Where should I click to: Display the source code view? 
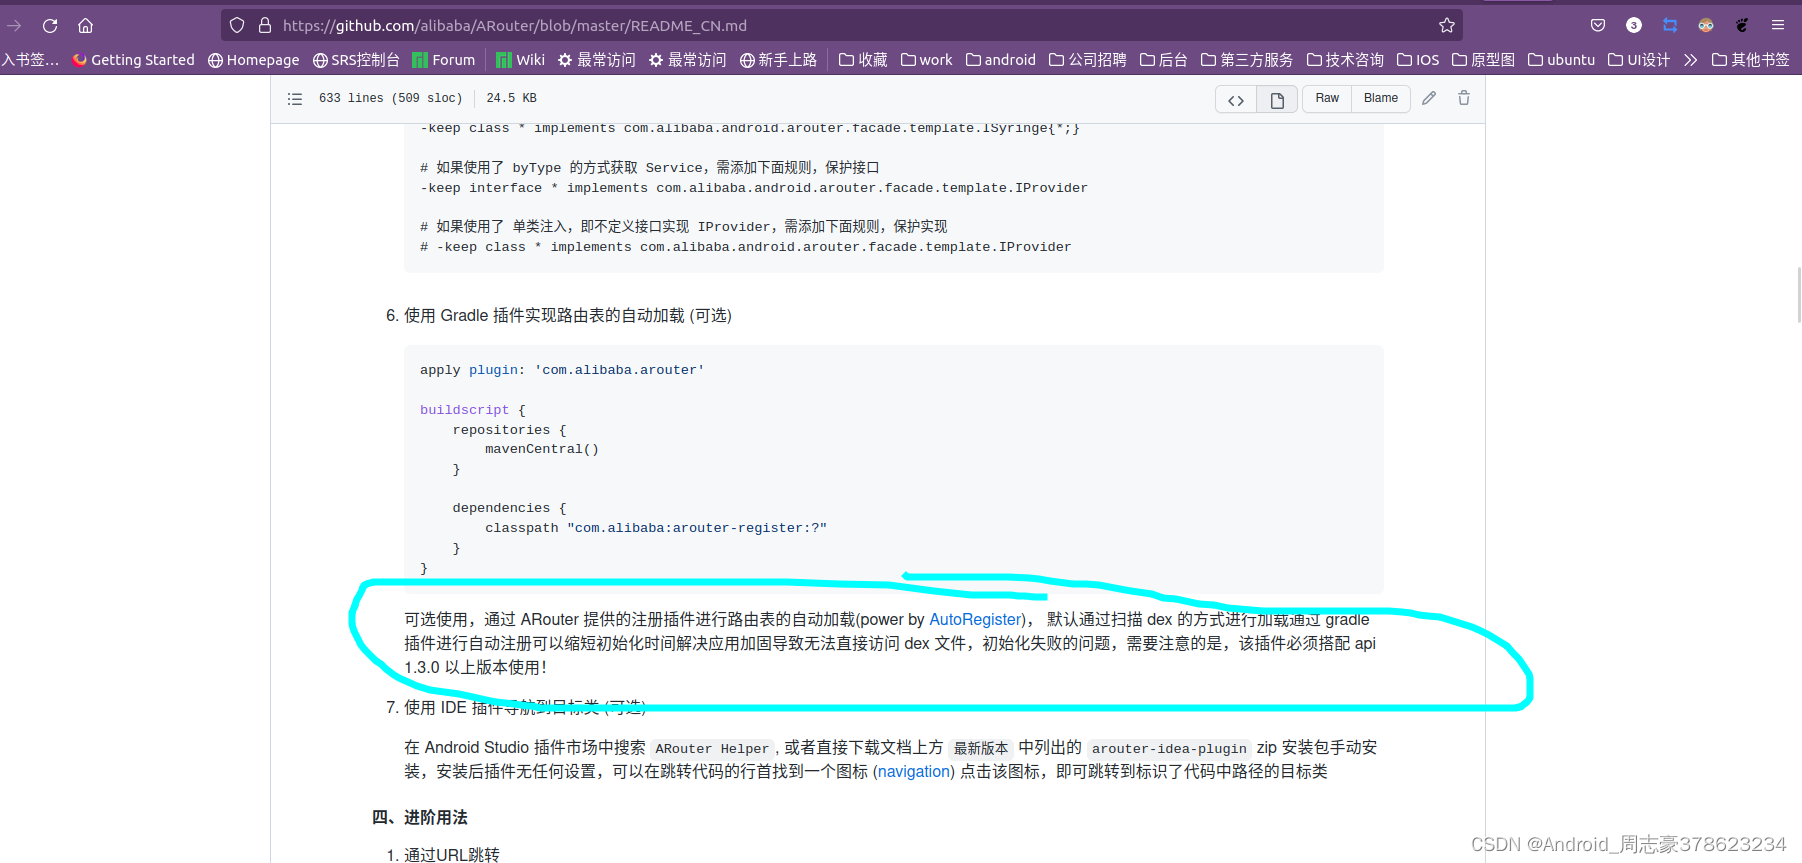(1236, 99)
